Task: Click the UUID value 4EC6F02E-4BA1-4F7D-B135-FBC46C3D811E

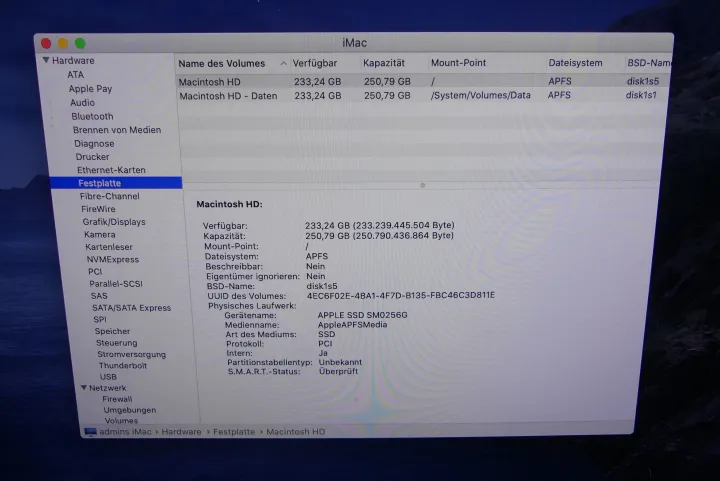Action: [401, 295]
